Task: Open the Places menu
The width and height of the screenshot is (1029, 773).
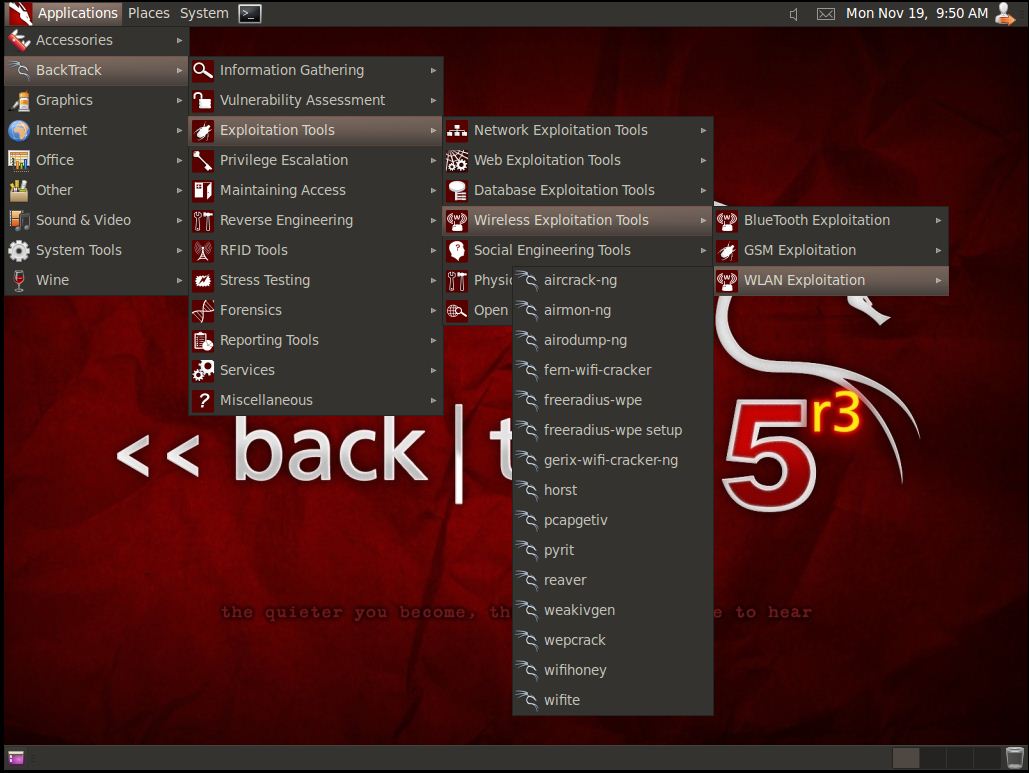Action: [x=148, y=13]
